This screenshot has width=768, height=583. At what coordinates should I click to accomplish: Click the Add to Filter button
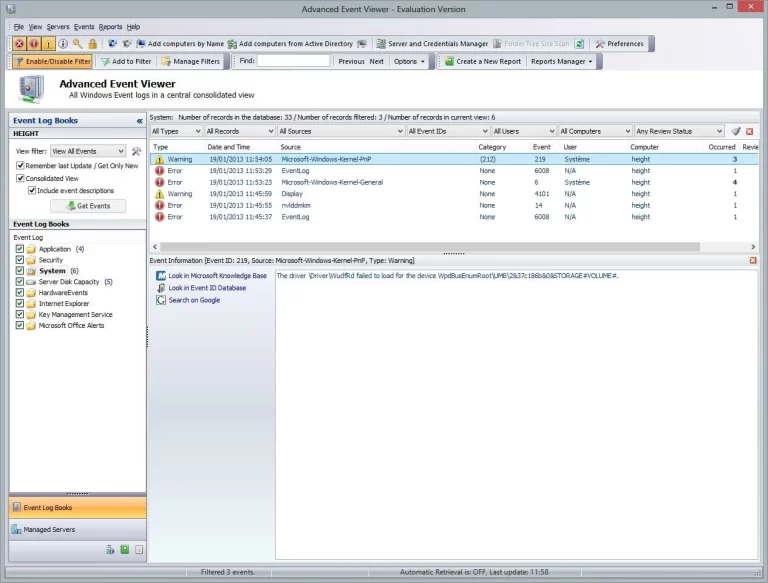click(126, 61)
